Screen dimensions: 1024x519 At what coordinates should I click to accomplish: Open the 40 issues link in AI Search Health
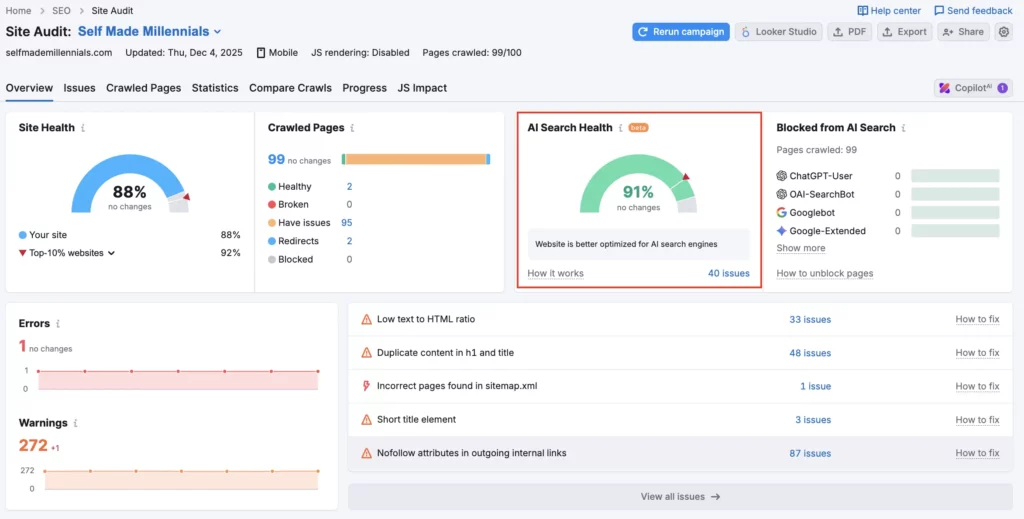729,274
